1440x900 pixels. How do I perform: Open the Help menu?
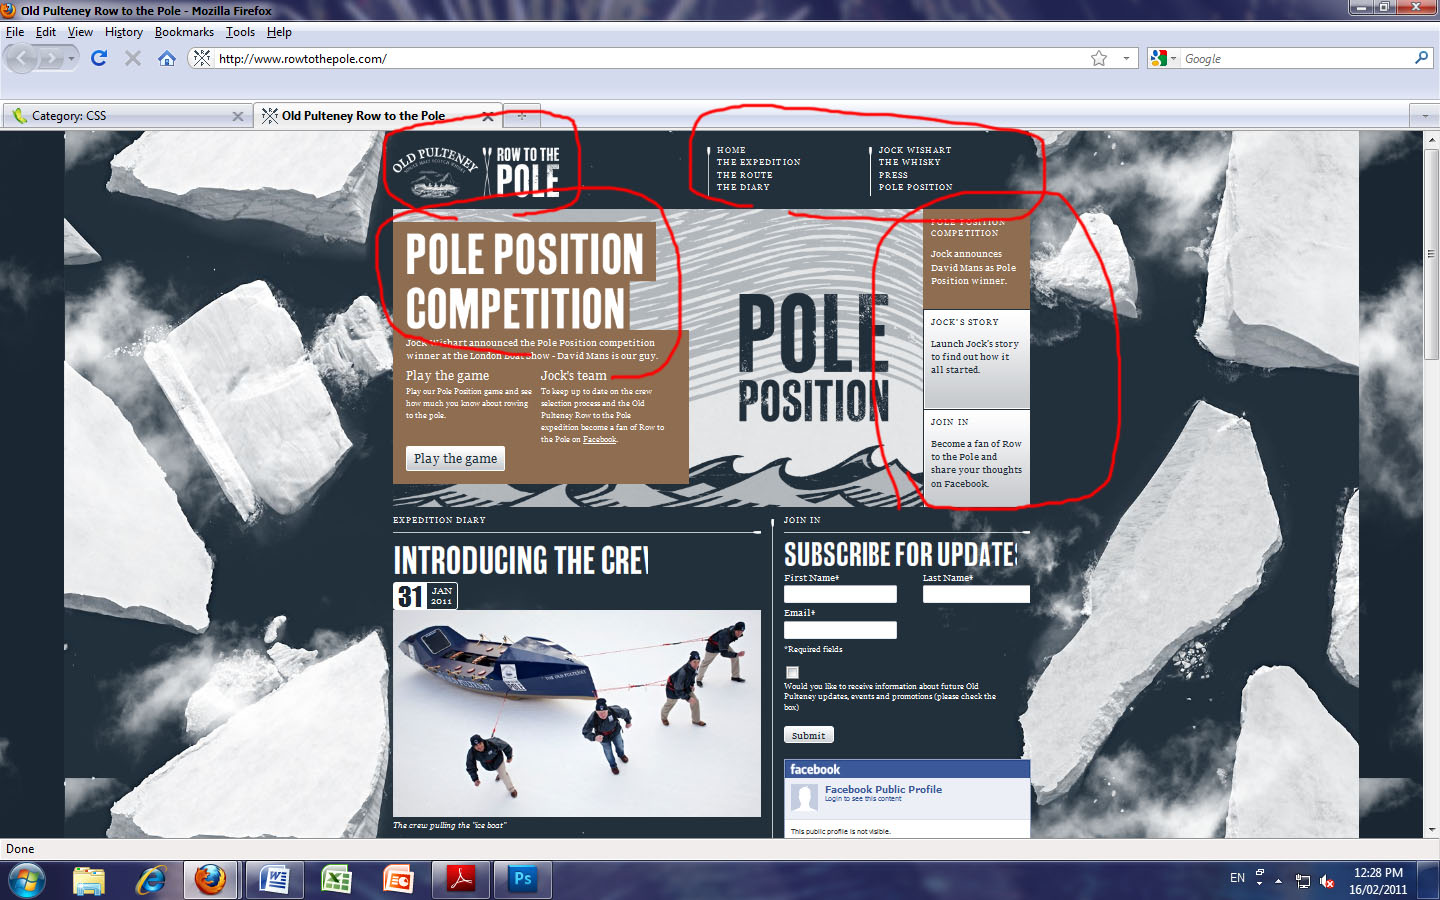279,32
